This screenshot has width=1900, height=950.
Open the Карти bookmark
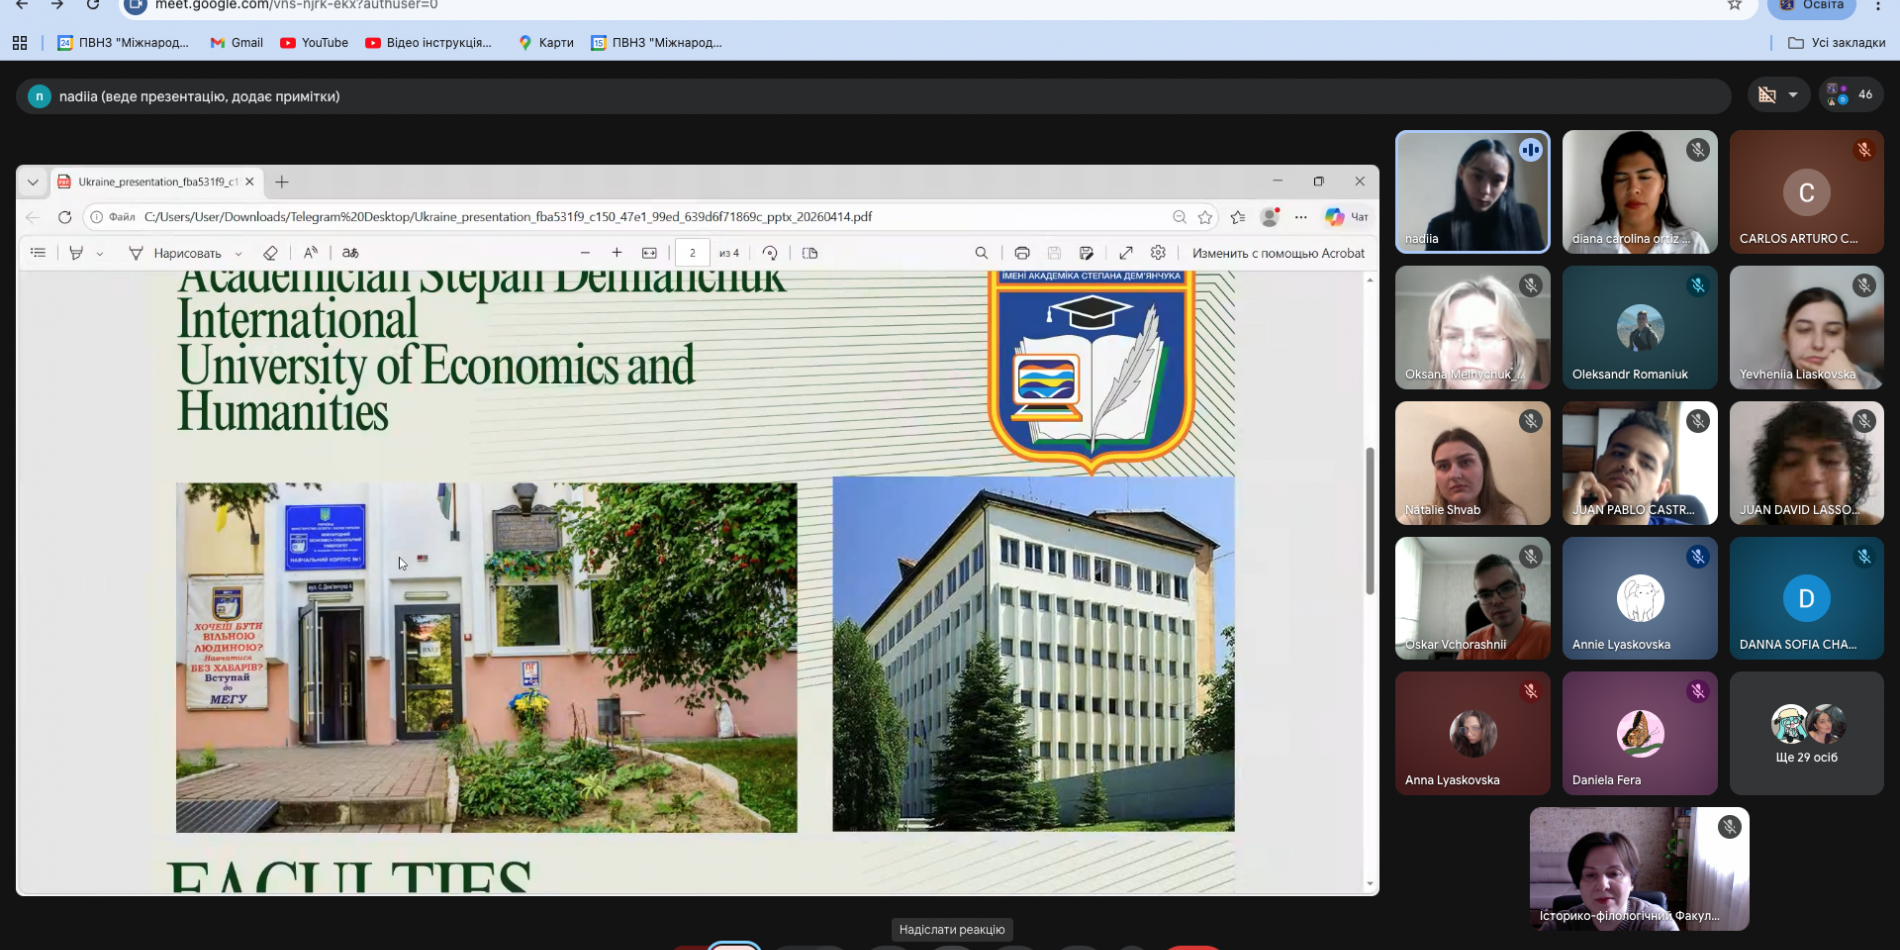click(x=545, y=43)
